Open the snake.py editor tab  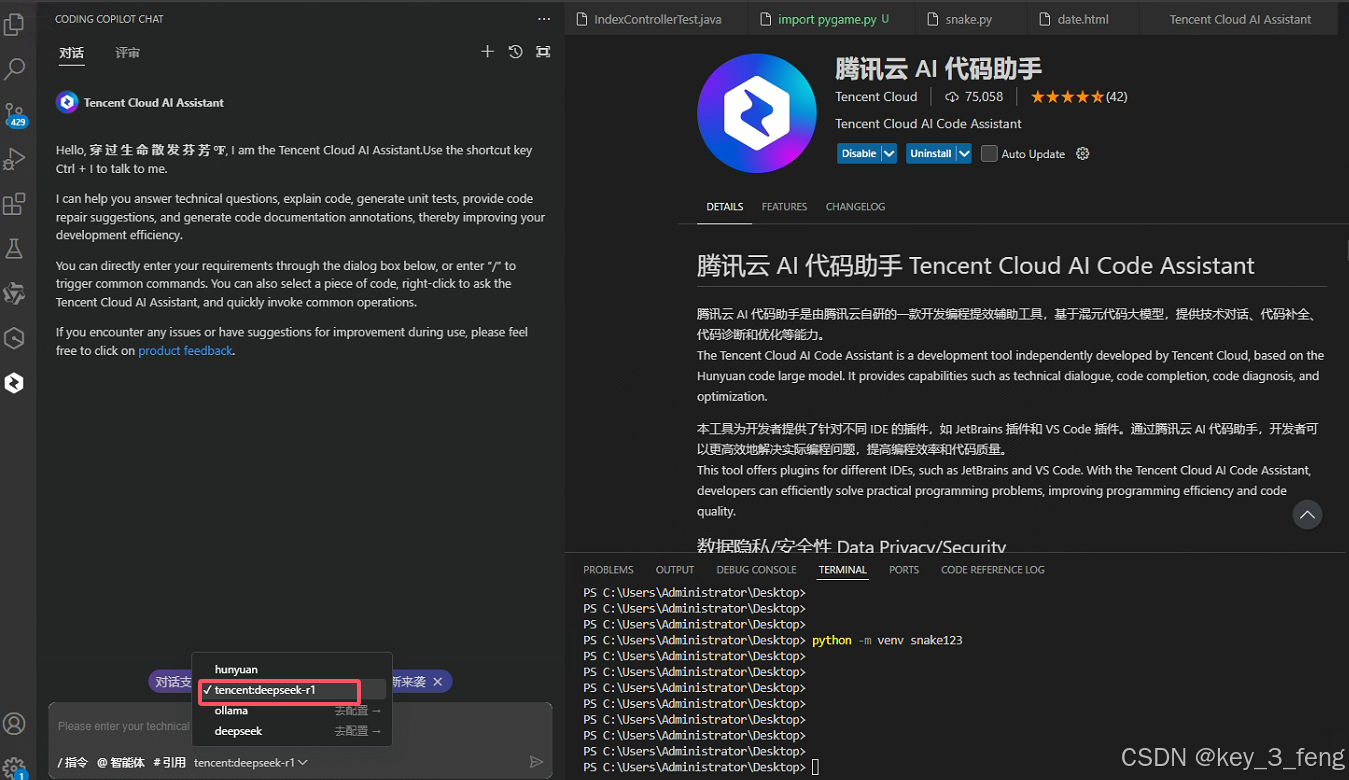click(967, 19)
